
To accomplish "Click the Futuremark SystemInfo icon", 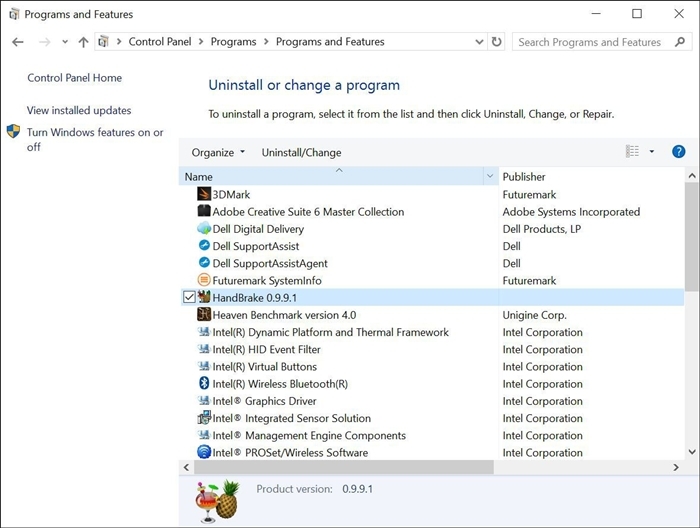I will [x=204, y=281].
